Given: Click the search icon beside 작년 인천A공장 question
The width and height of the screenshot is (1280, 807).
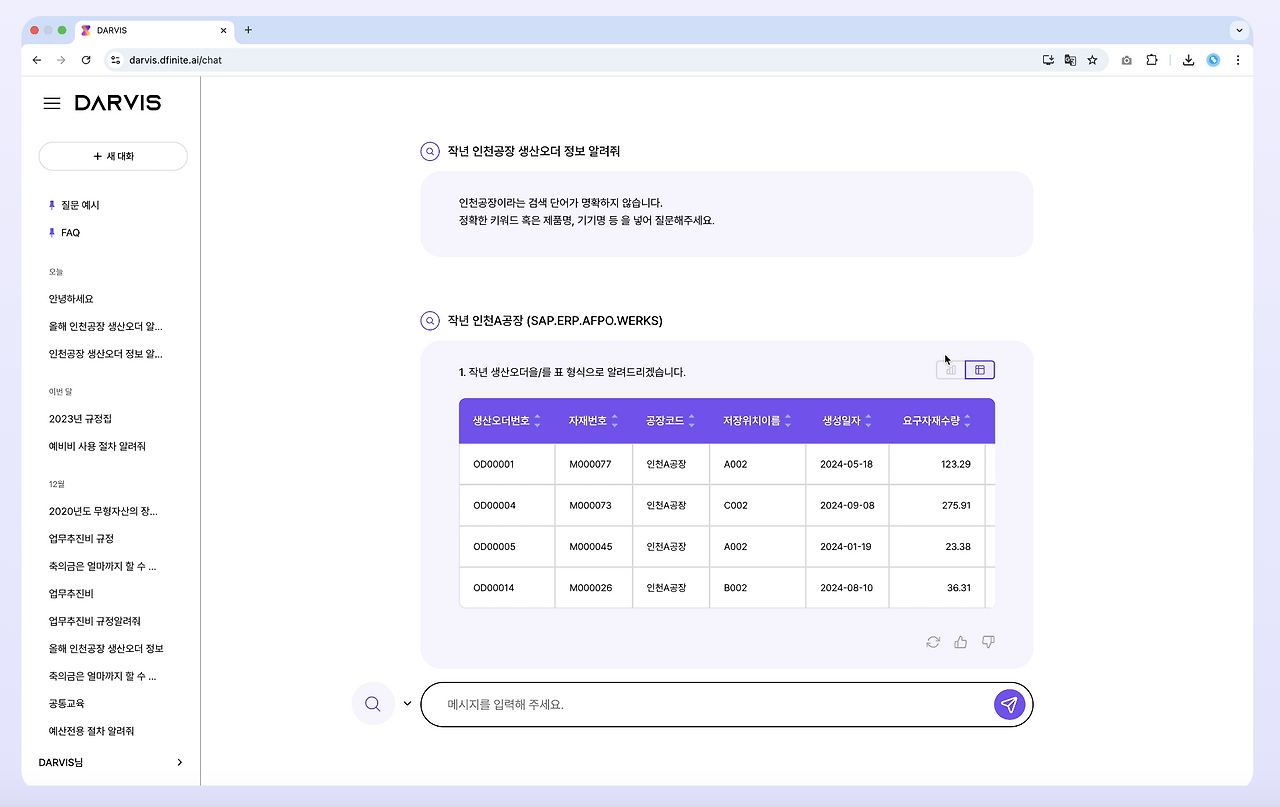Looking at the screenshot, I should [430, 321].
